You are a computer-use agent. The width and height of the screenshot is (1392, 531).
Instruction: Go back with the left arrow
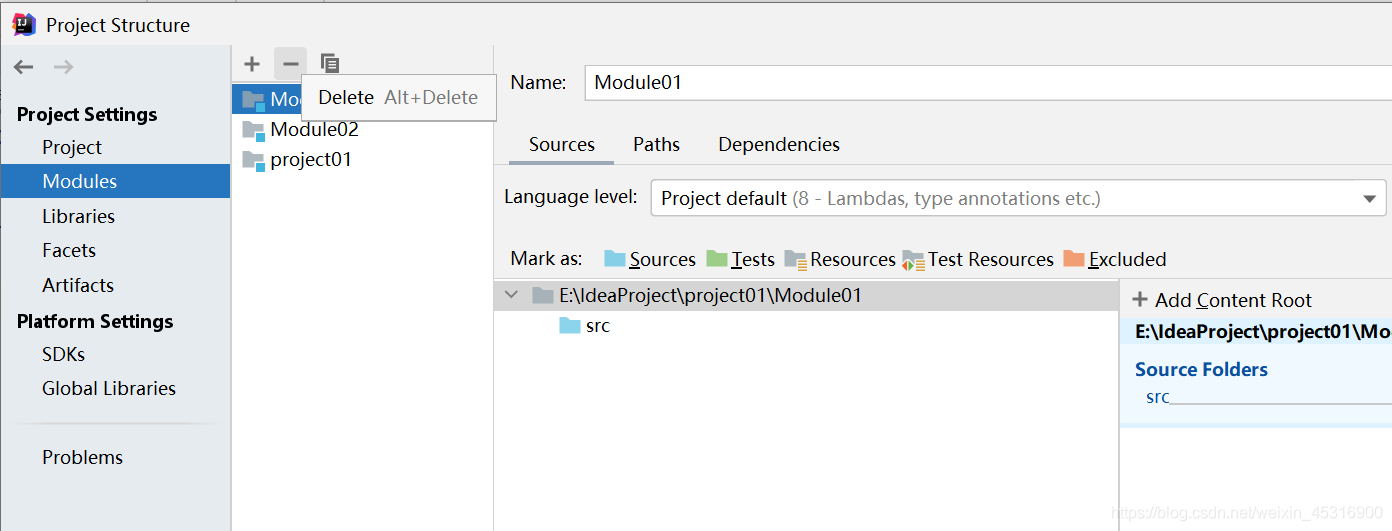click(24, 67)
